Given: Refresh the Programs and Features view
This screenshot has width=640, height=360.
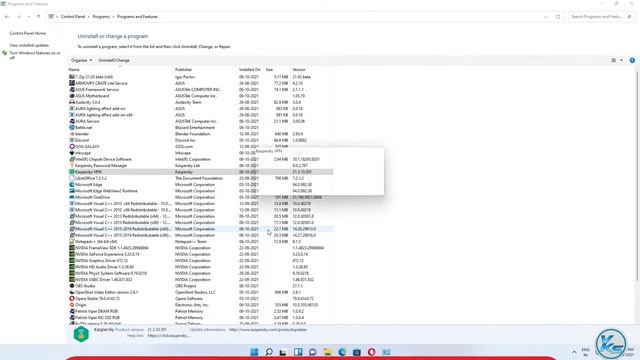Looking at the screenshot, I should pos(558,17).
